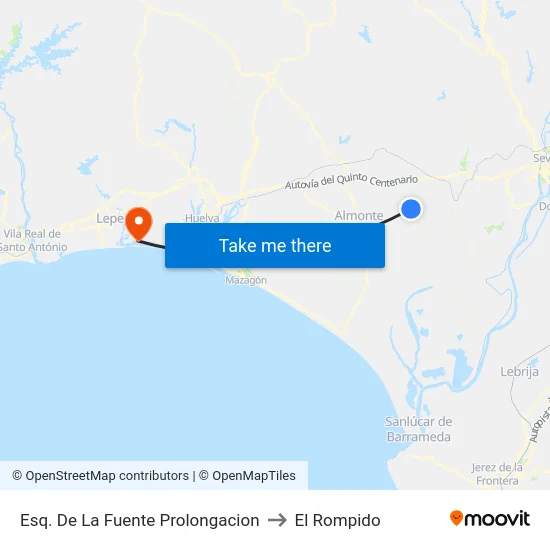Open the Moovit logo
550x550 pixels.
(490, 519)
